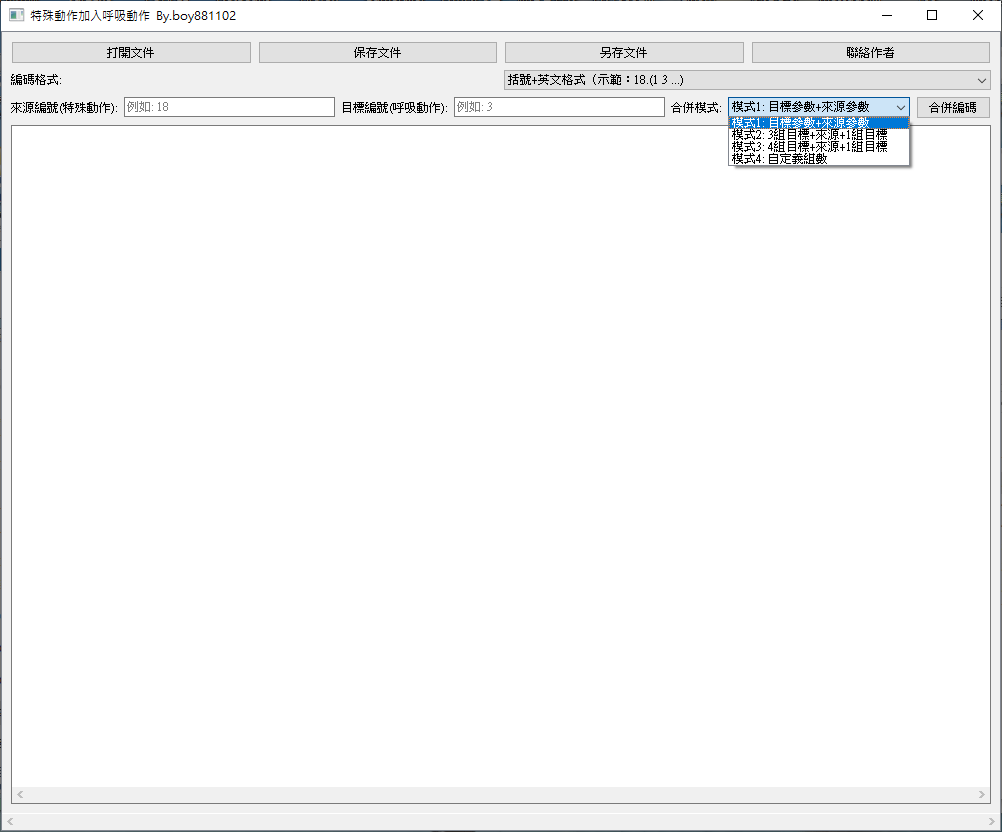Click the 打開文件 button

[x=131, y=52]
